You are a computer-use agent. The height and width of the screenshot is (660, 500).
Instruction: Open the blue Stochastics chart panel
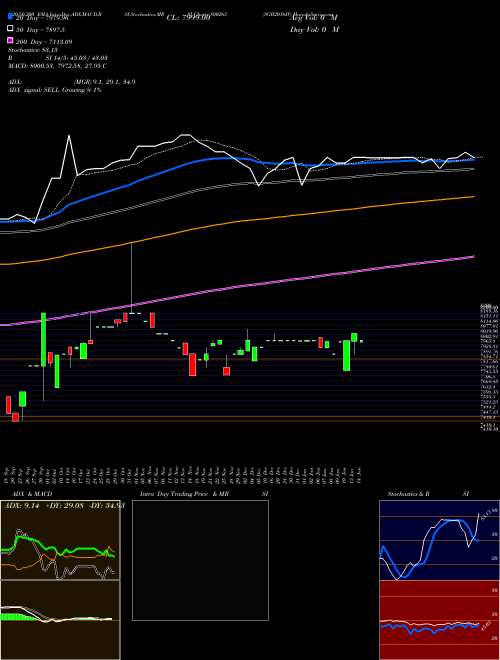click(x=439, y=540)
